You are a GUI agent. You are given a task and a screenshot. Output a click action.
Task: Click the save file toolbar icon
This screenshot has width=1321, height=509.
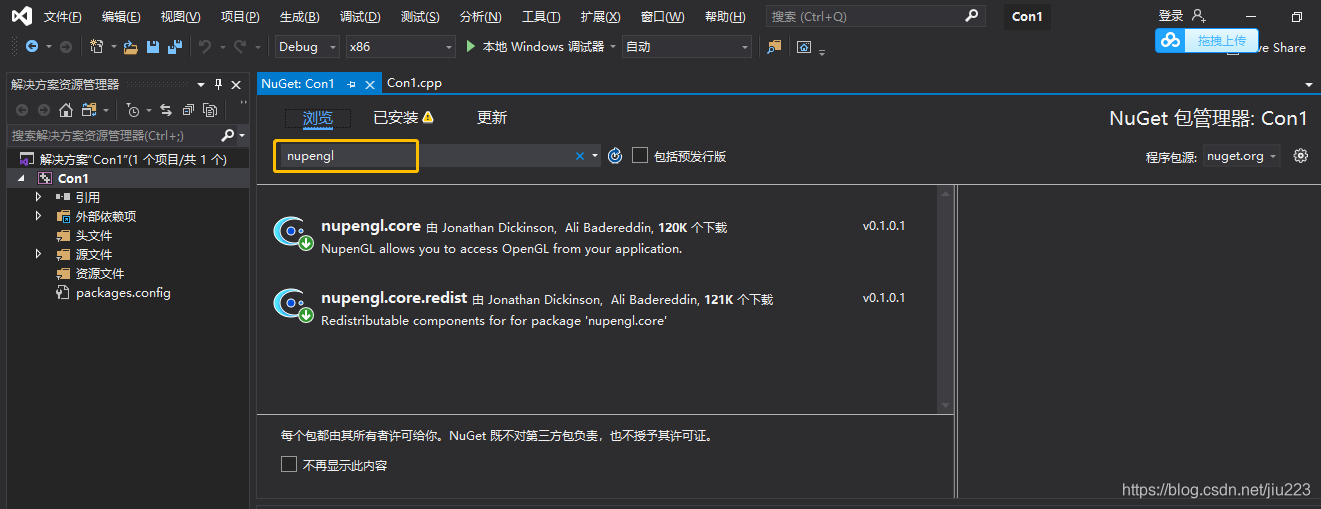[153, 47]
